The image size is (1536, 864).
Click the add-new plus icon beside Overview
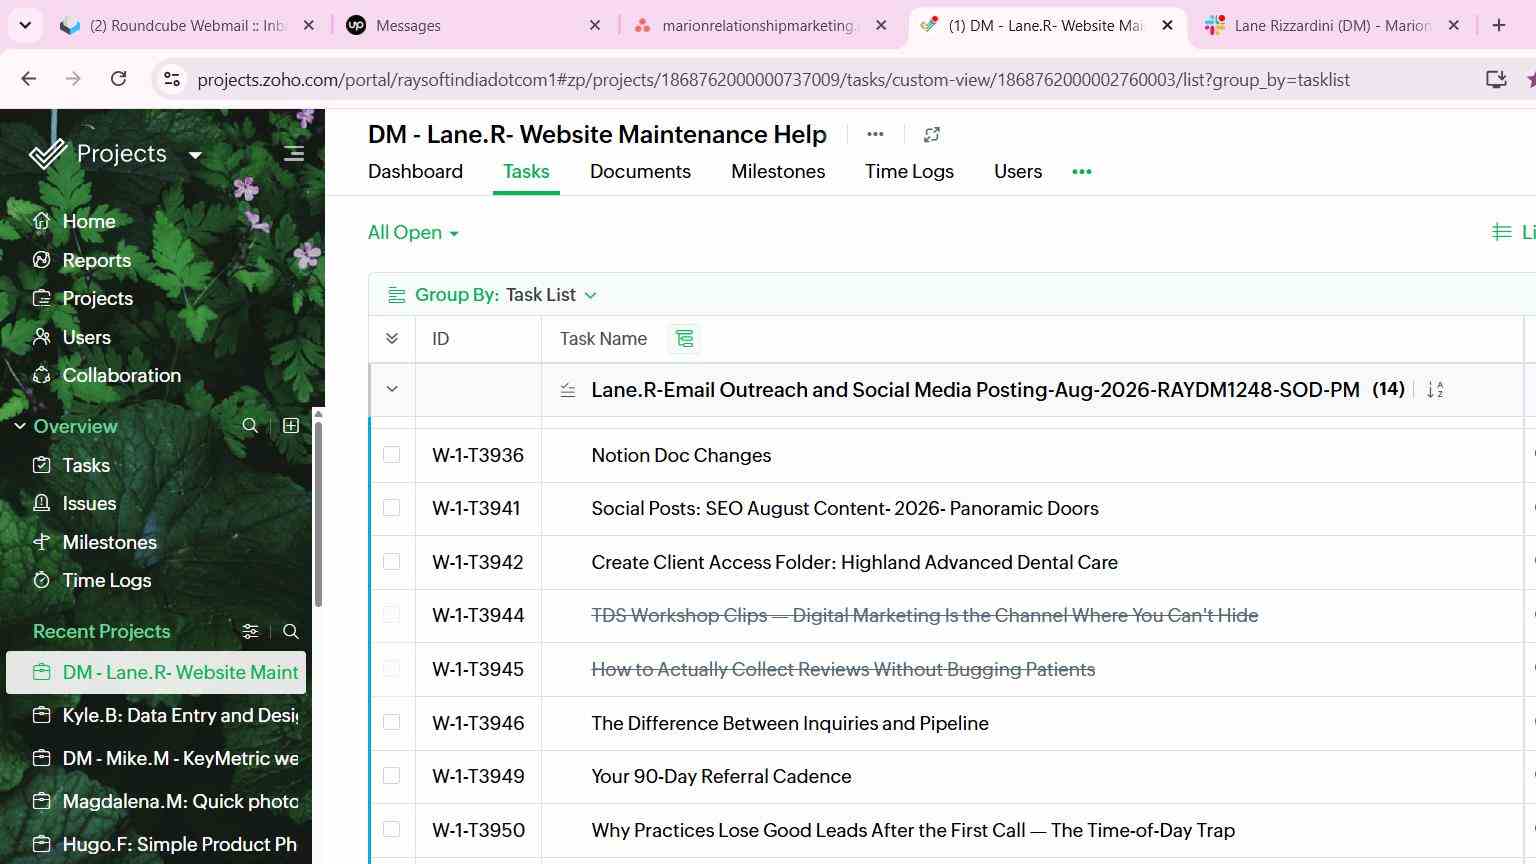click(291, 426)
